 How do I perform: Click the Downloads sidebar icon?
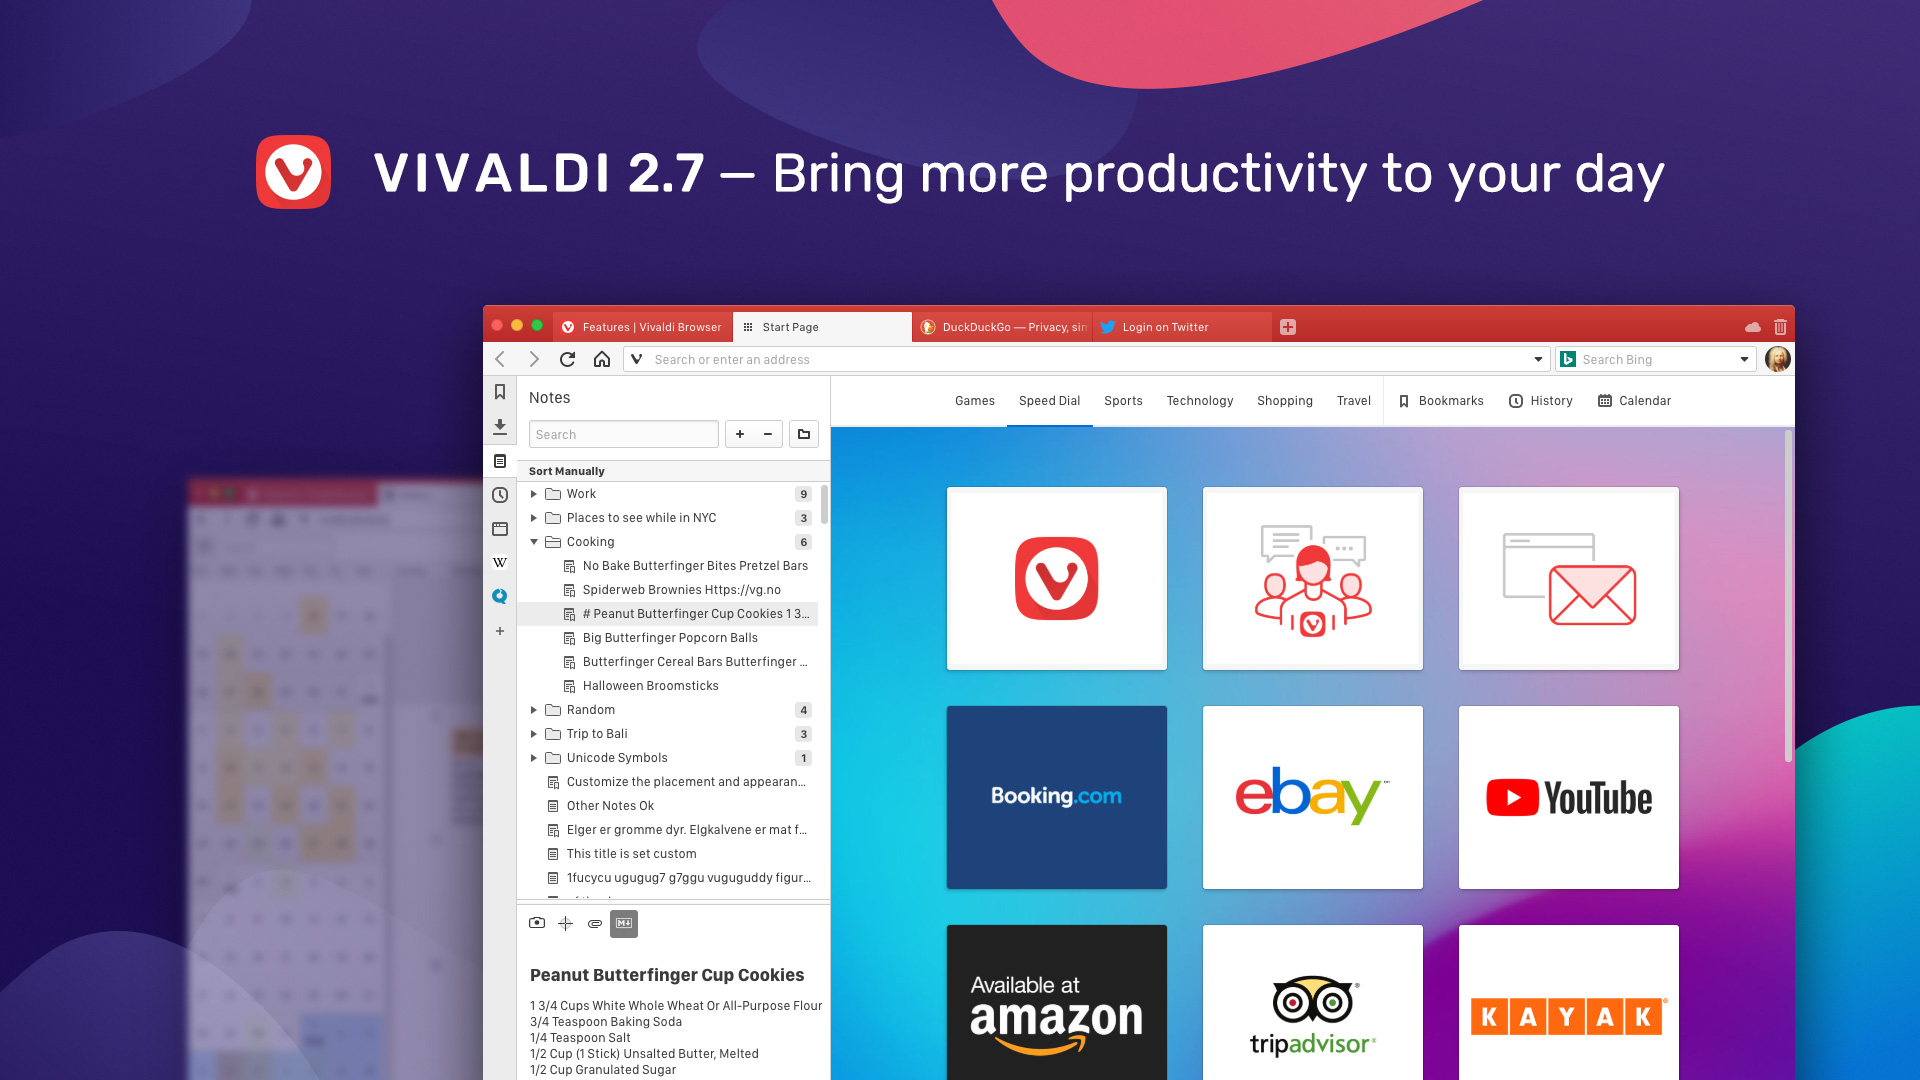click(x=500, y=426)
